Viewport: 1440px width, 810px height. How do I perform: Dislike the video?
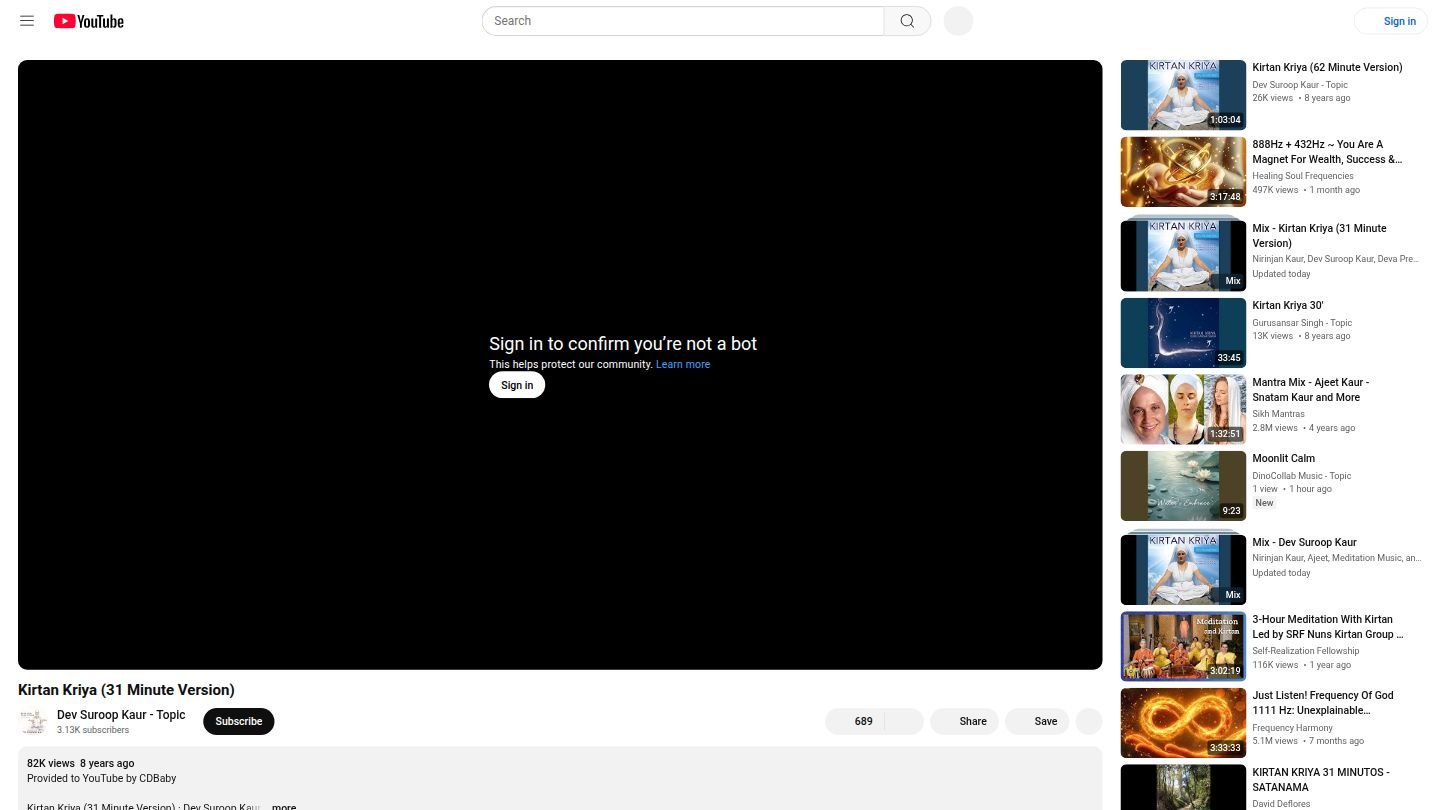coord(904,721)
